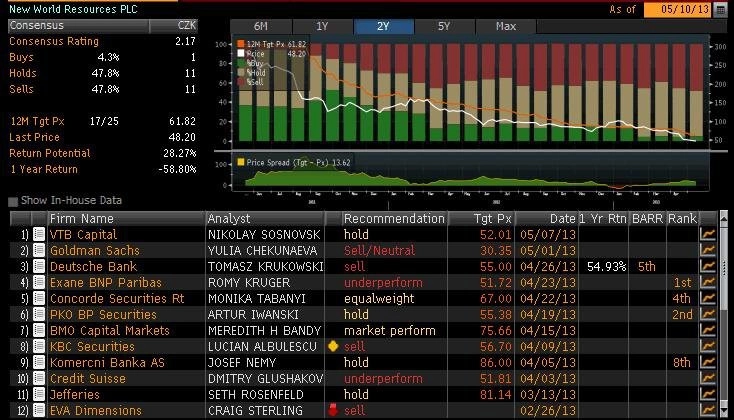This screenshot has width=734, height=420.
Task: Sort table by Date header
Action: pos(546,219)
